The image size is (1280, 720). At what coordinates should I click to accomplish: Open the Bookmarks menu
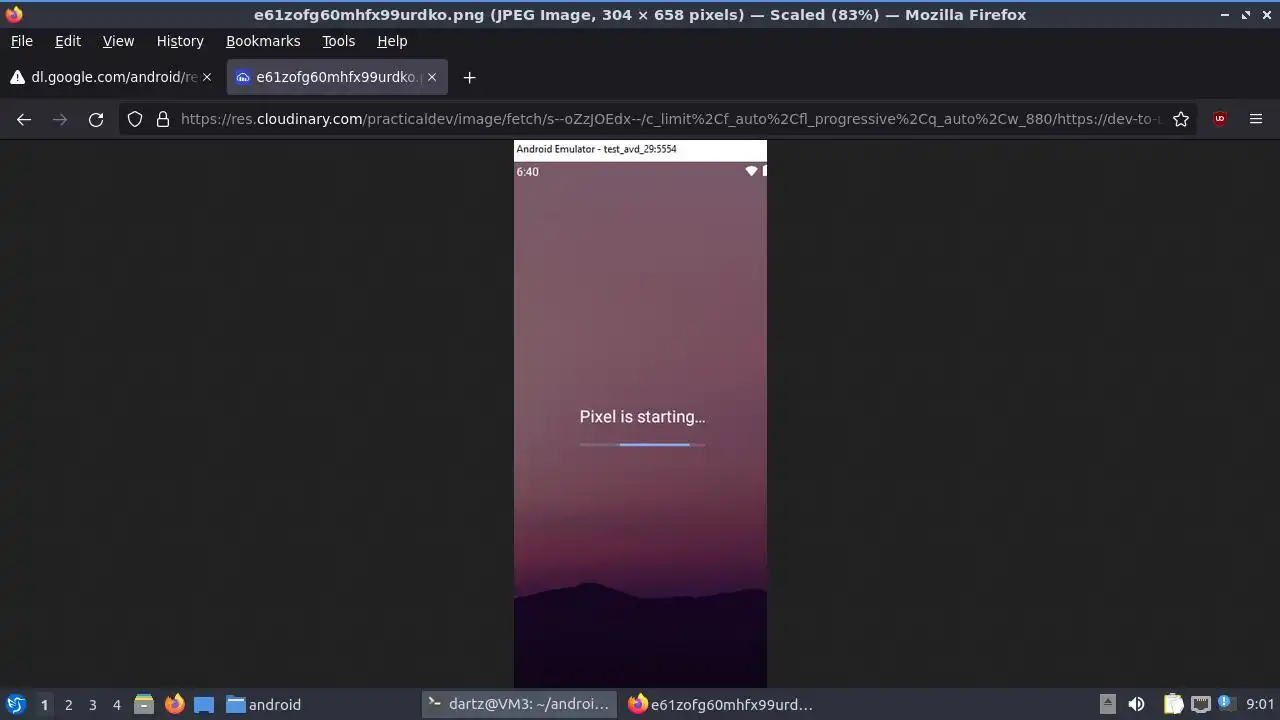pyautogui.click(x=263, y=41)
